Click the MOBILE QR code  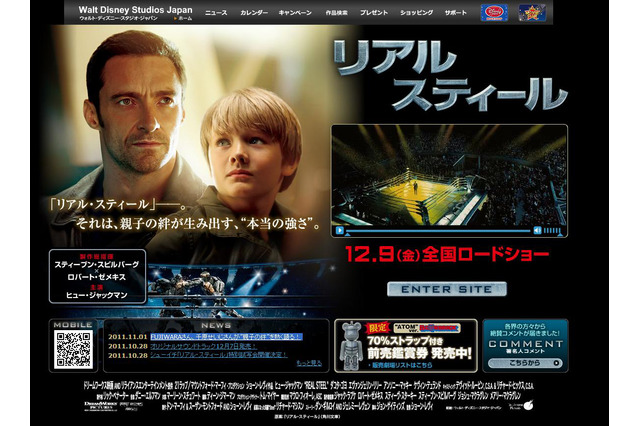73,350
